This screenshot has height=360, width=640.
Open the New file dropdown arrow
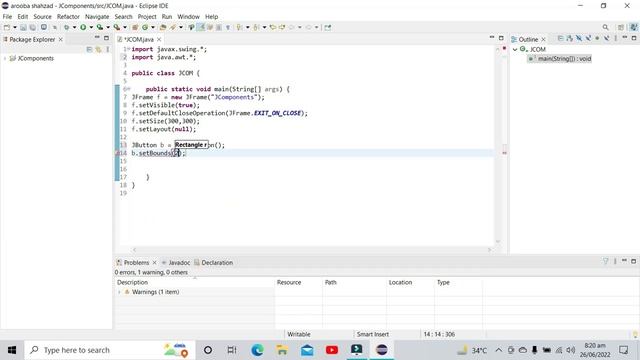tap(15, 27)
